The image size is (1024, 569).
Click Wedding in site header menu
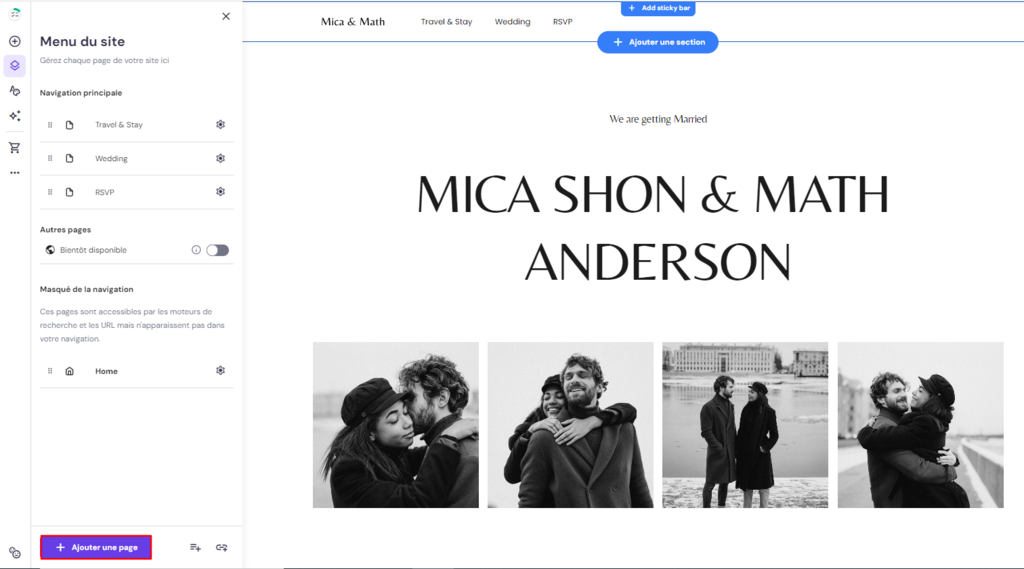tap(513, 22)
